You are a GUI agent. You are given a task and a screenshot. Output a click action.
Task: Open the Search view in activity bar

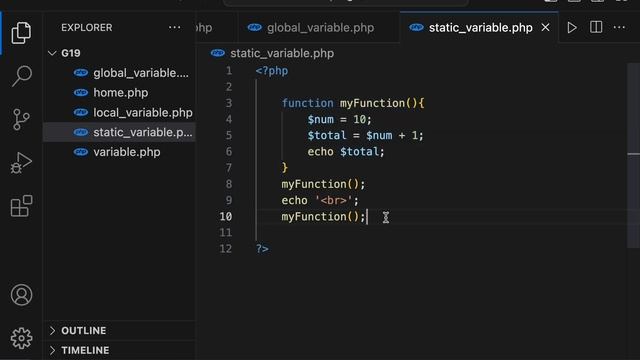(21, 76)
